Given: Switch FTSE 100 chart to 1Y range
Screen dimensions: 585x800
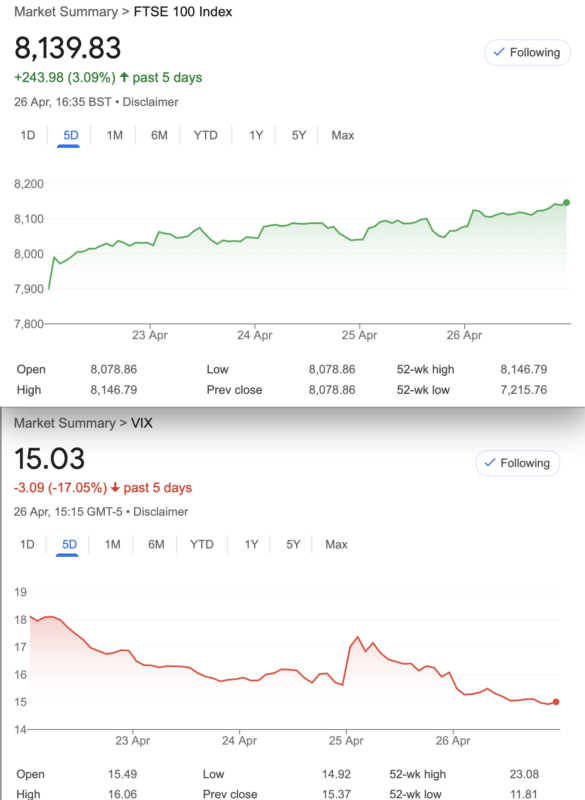Looking at the screenshot, I should pos(256,135).
